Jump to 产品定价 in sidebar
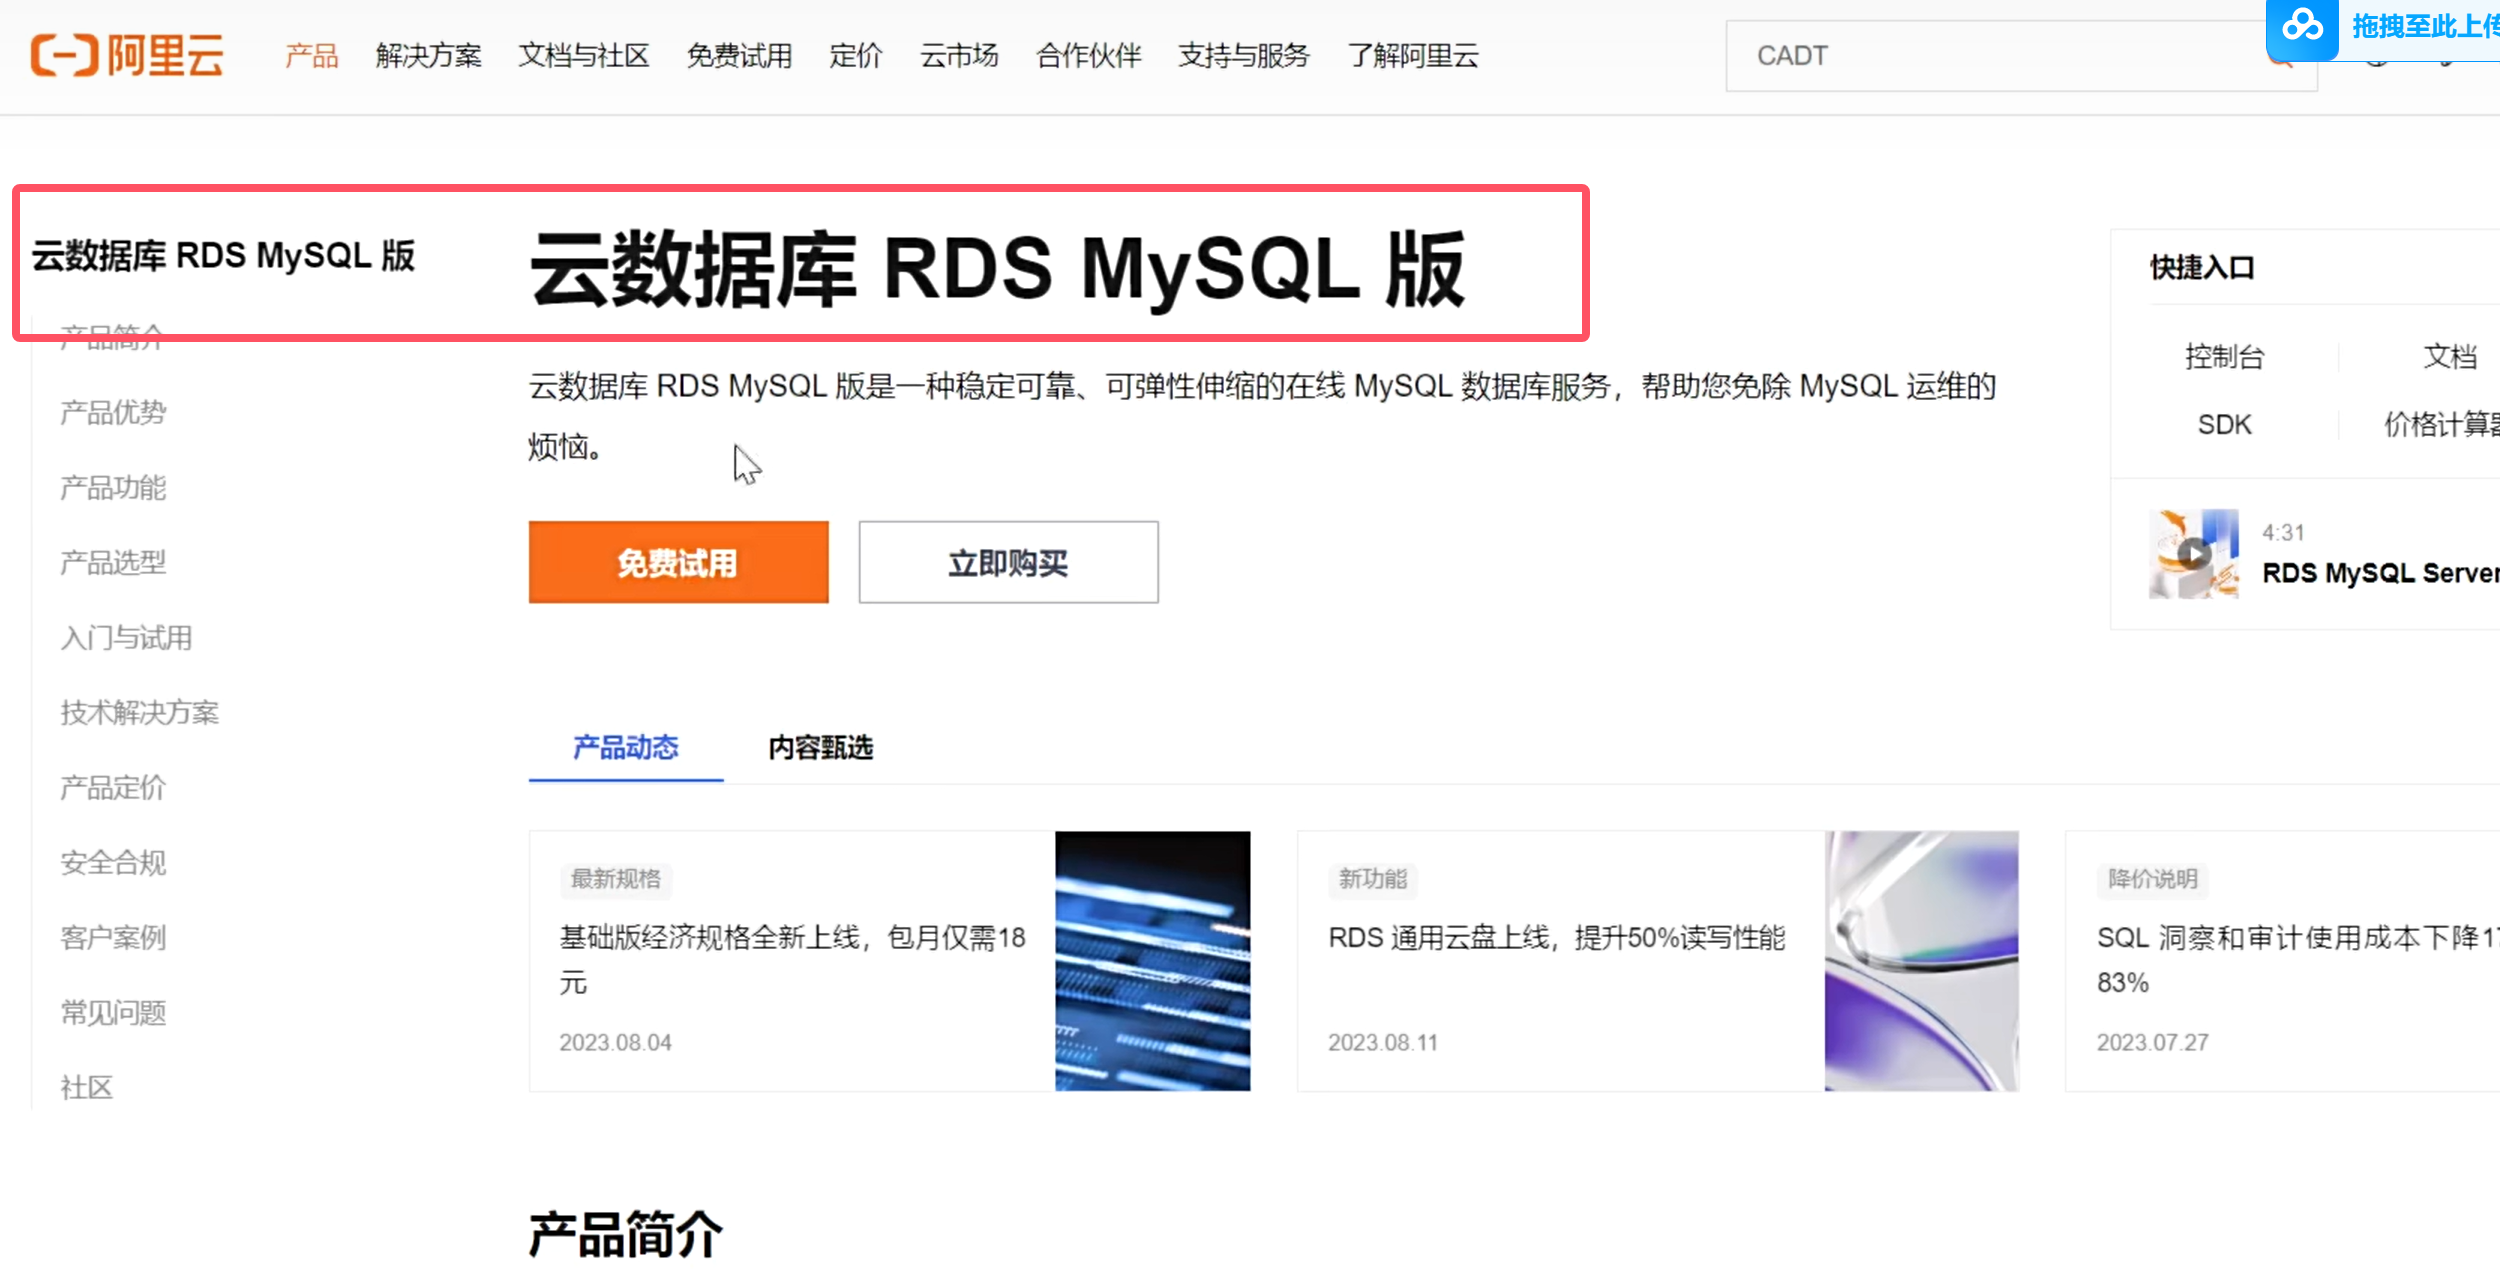Viewport: 2500px width, 1280px height. tap(113, 787)
